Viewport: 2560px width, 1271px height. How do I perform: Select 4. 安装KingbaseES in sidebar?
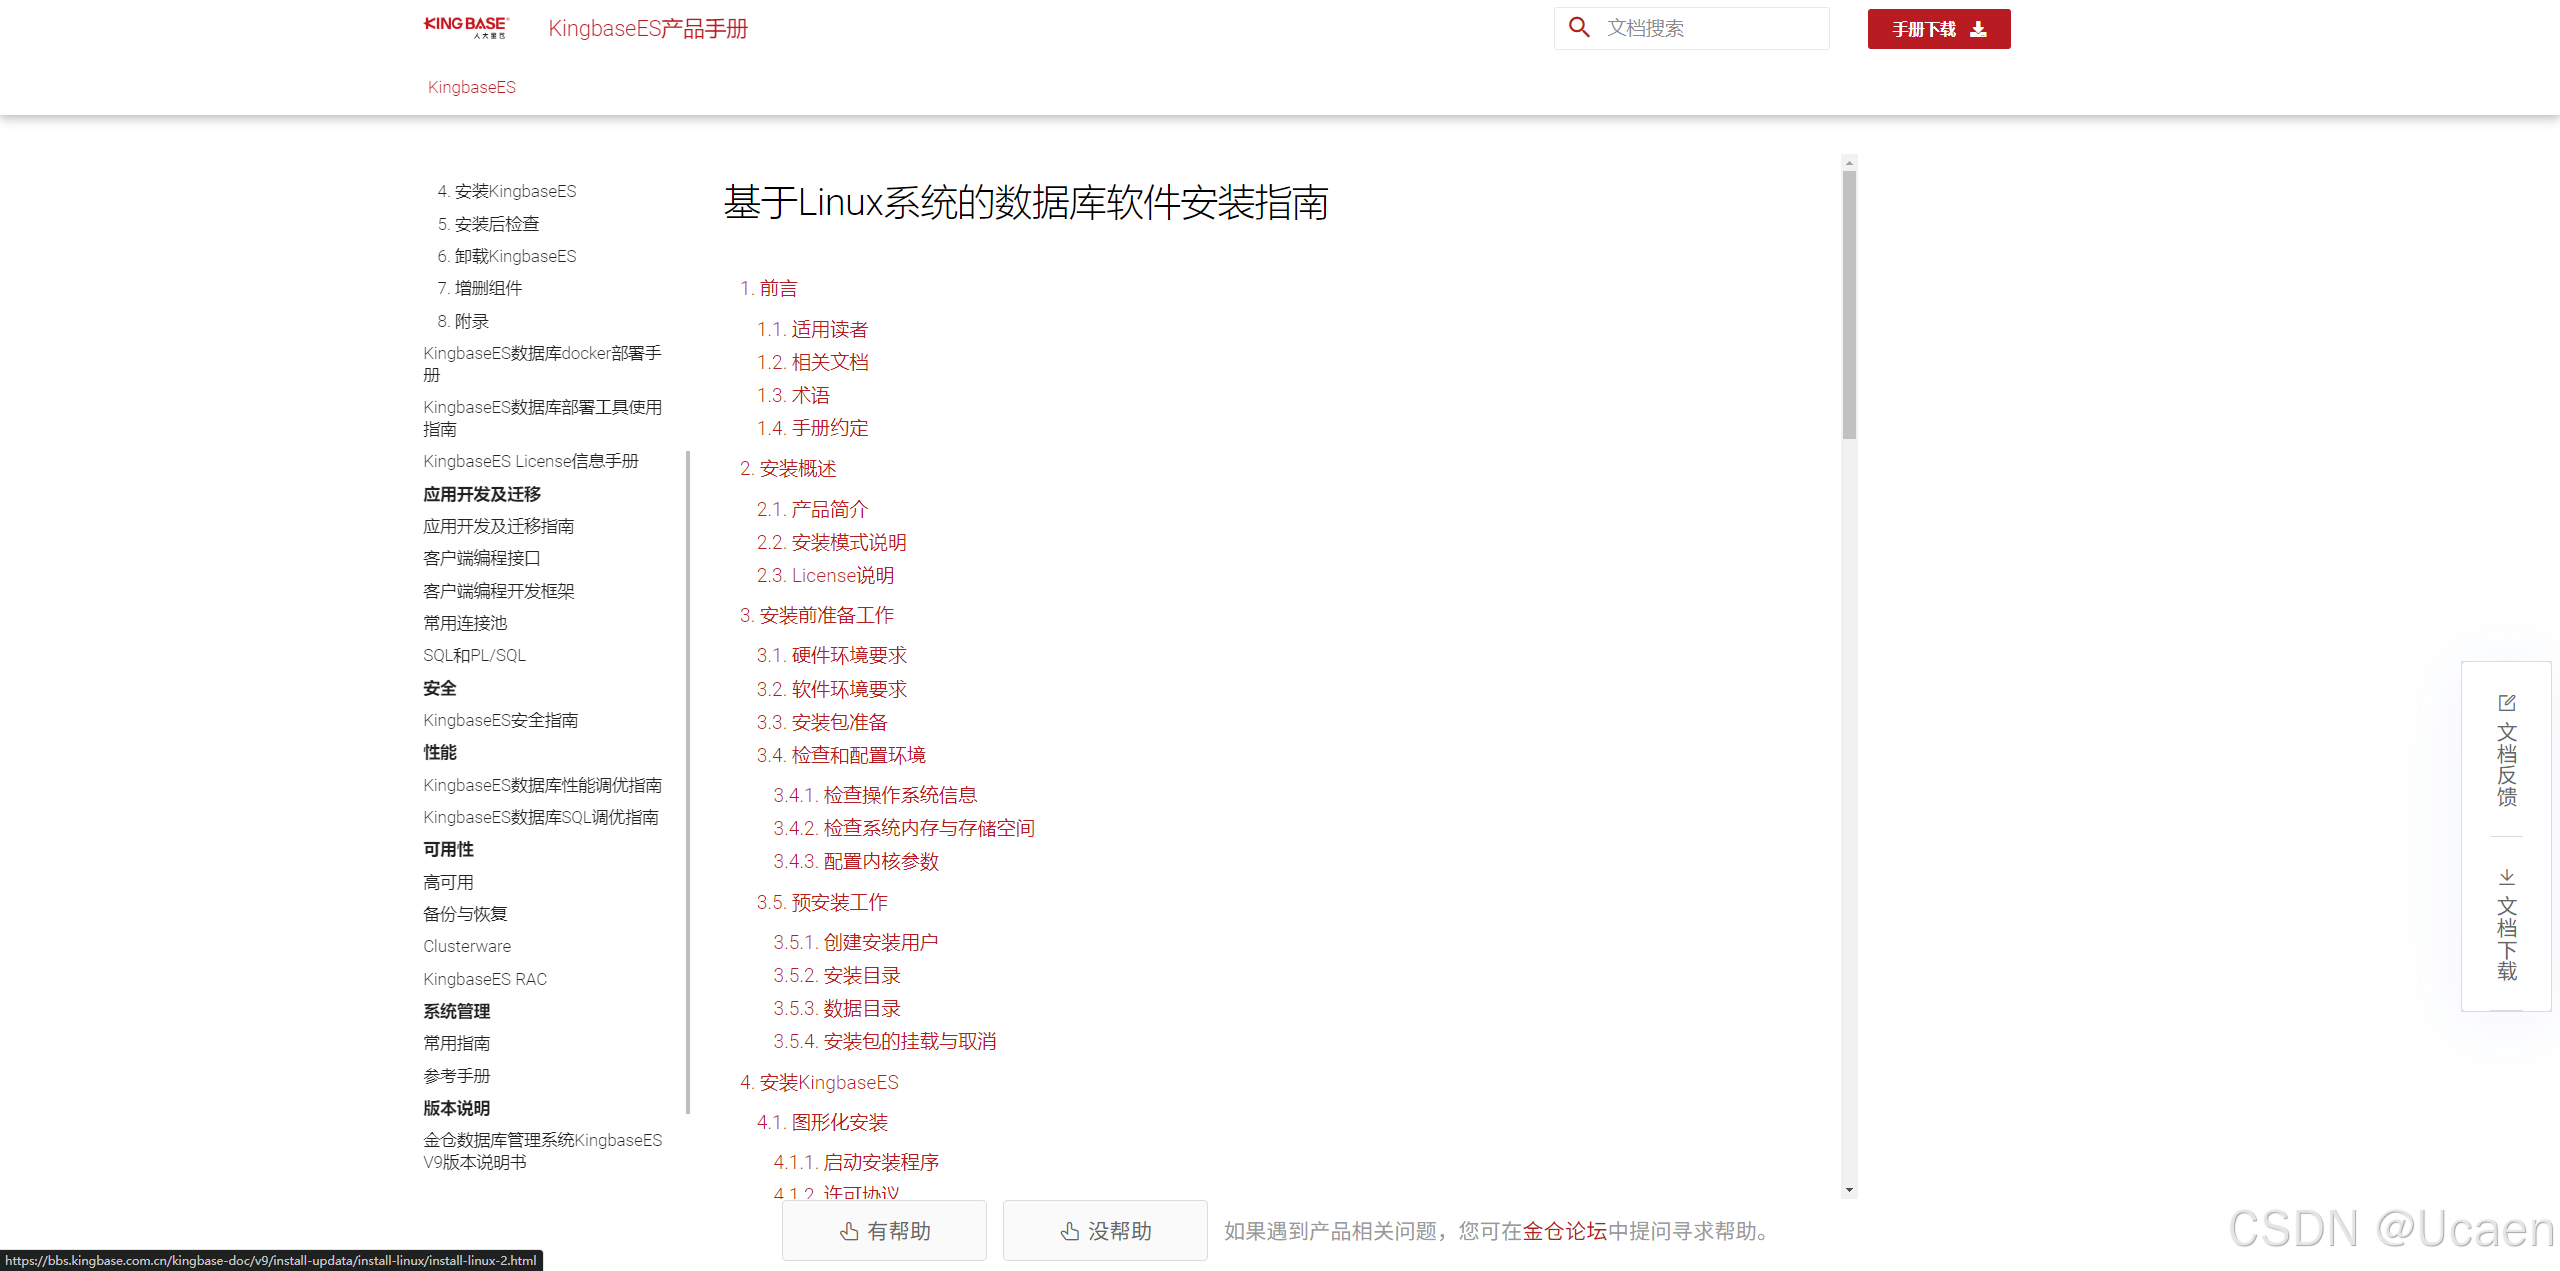click(507, 191)
